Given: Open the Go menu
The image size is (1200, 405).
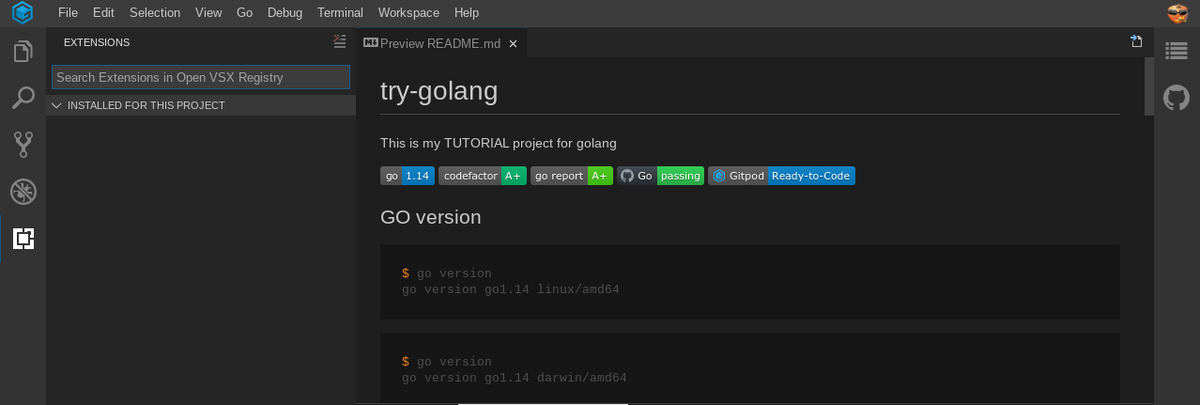Looking at the screenshot, I should 245,13.
